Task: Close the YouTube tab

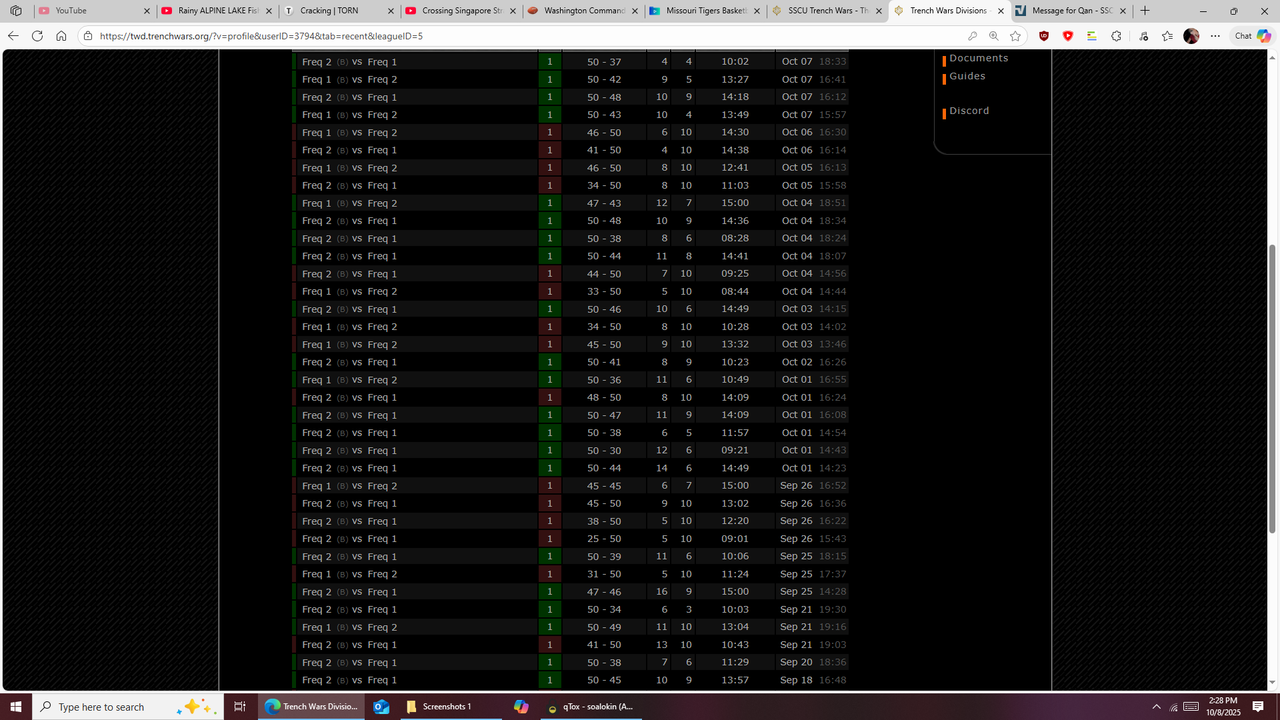Action: point(146,11)
